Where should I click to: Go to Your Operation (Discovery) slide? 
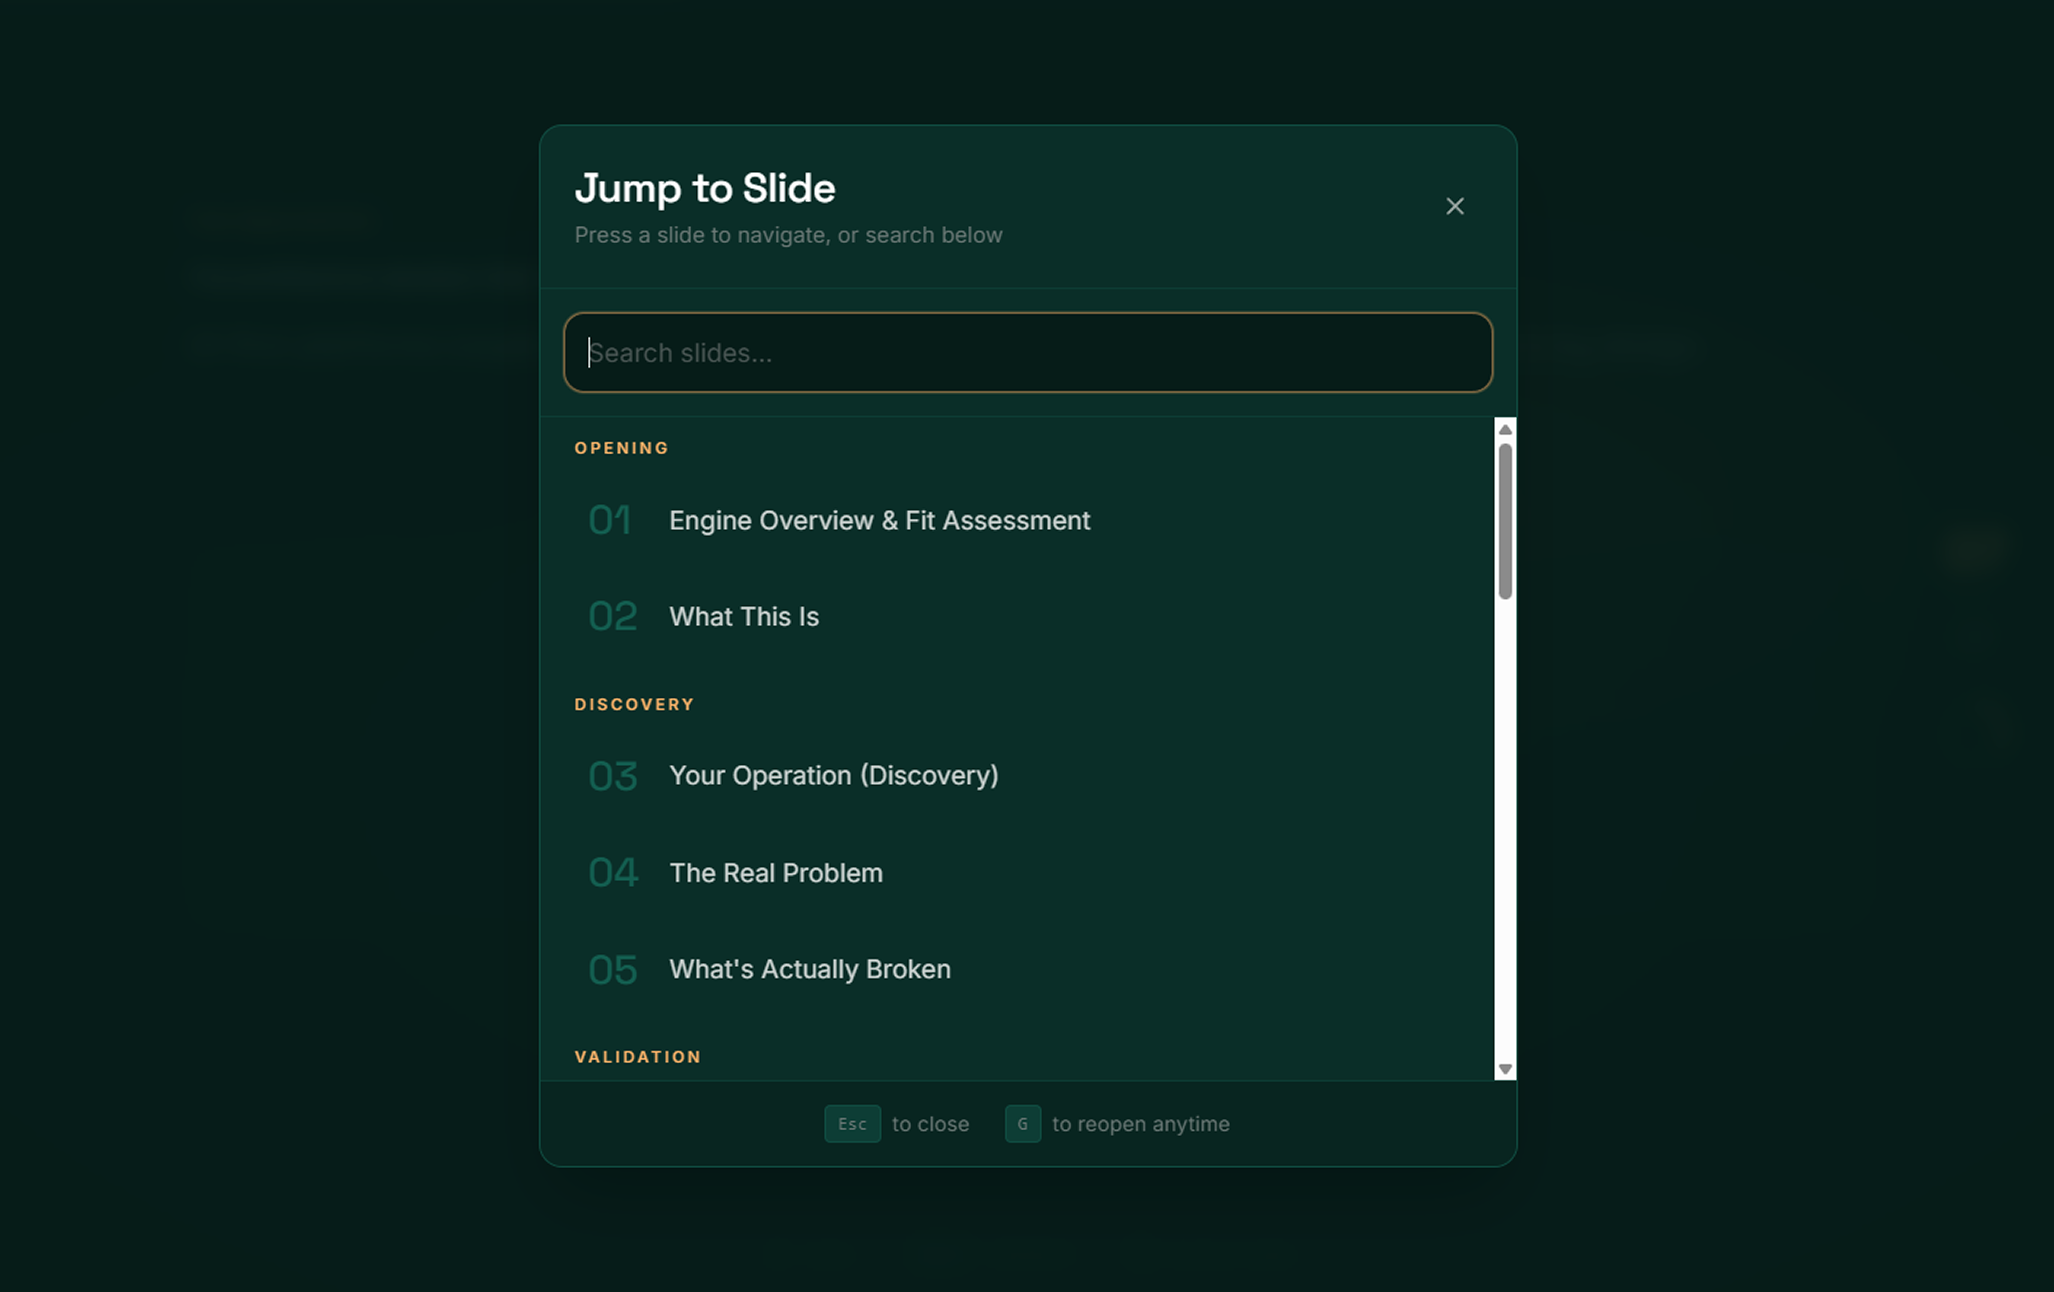pyautogui.click(x=833, y=776)
